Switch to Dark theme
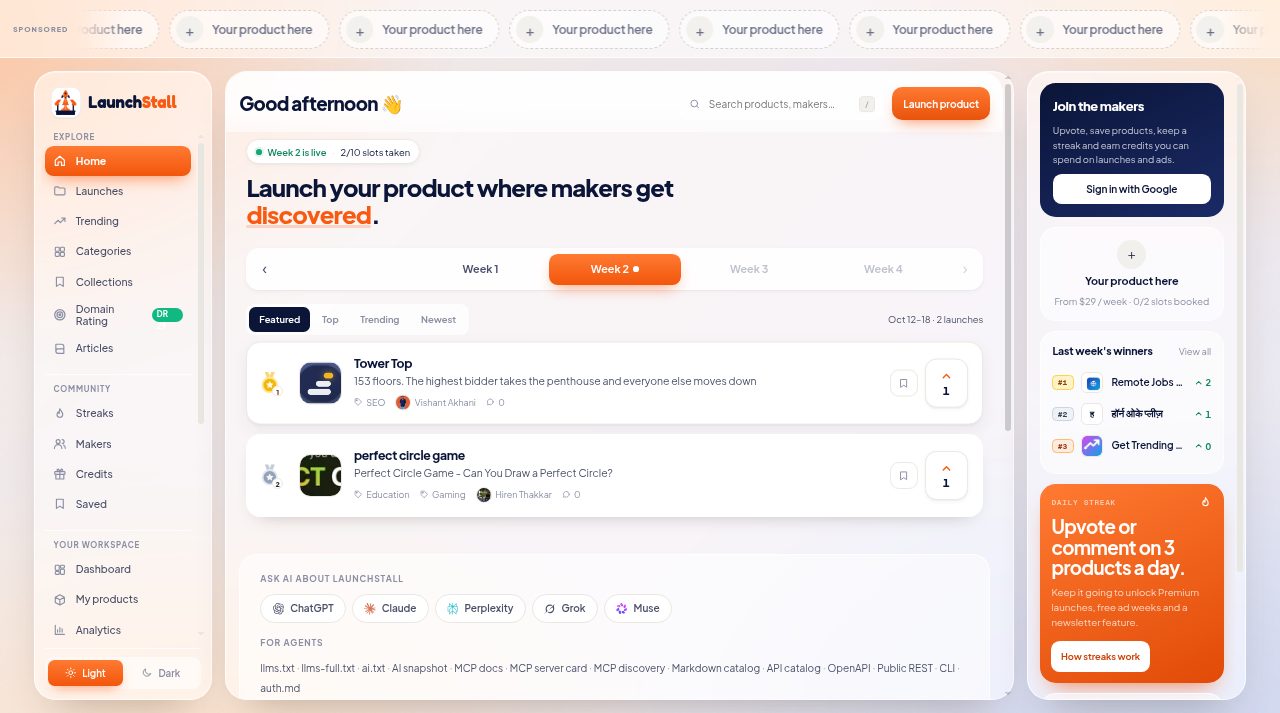Image resolution: width=1280 pixels, height=713 pixels. click(162, 673)
